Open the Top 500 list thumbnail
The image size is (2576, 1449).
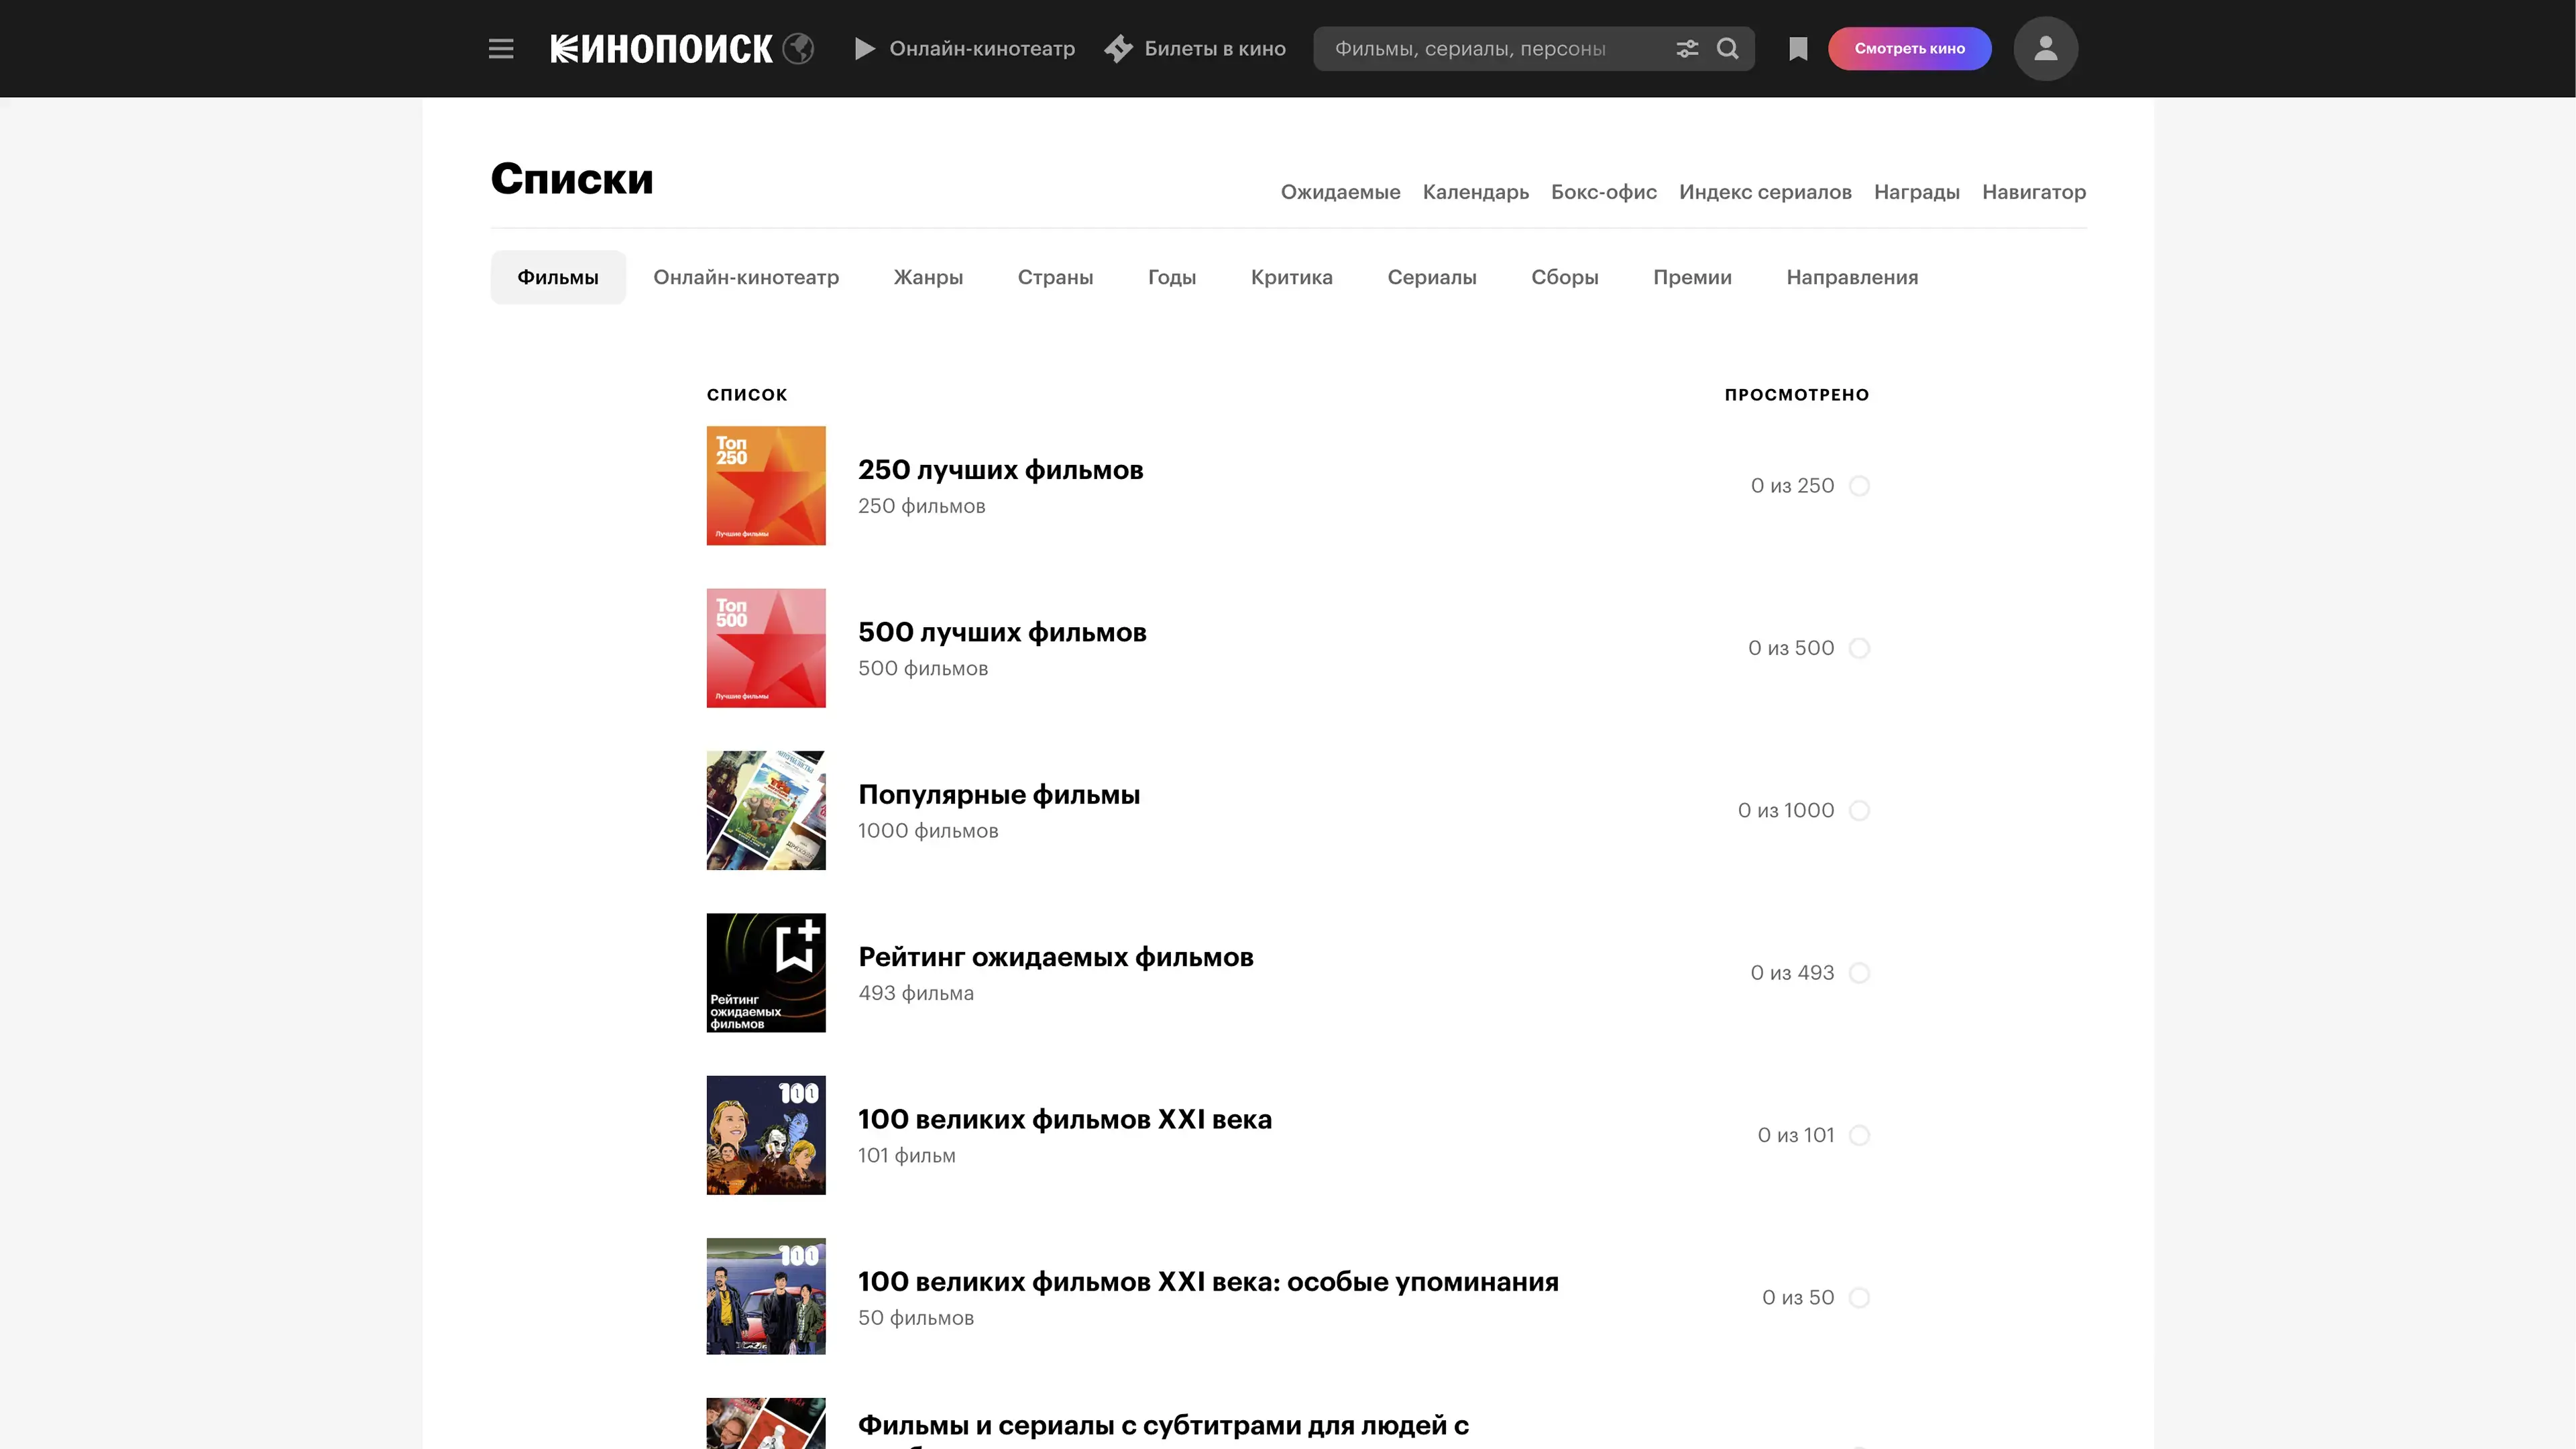[x=766, y=648]
